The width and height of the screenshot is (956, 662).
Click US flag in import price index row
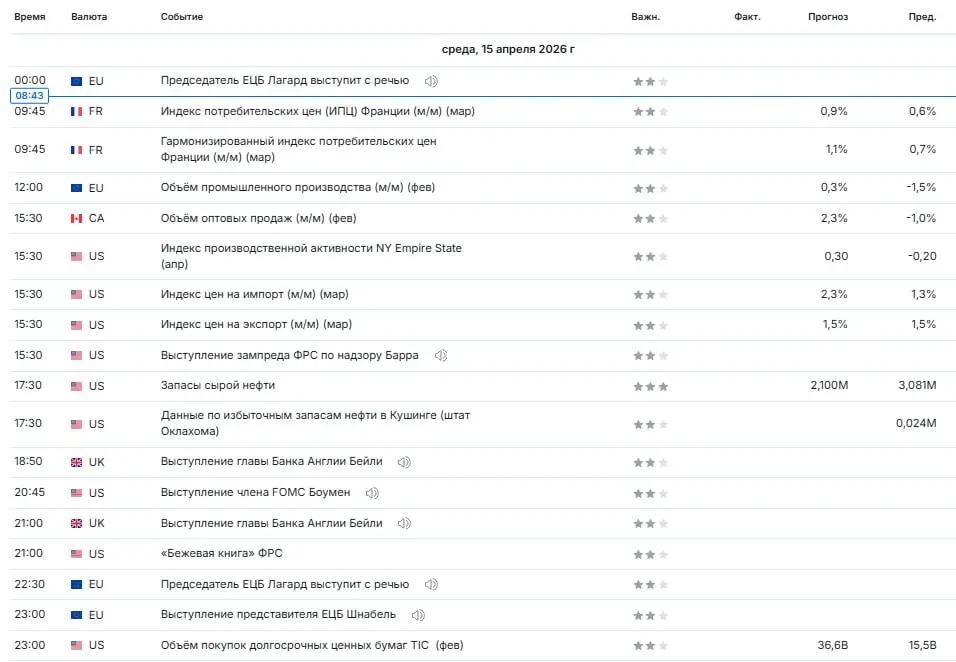[76, 294]
